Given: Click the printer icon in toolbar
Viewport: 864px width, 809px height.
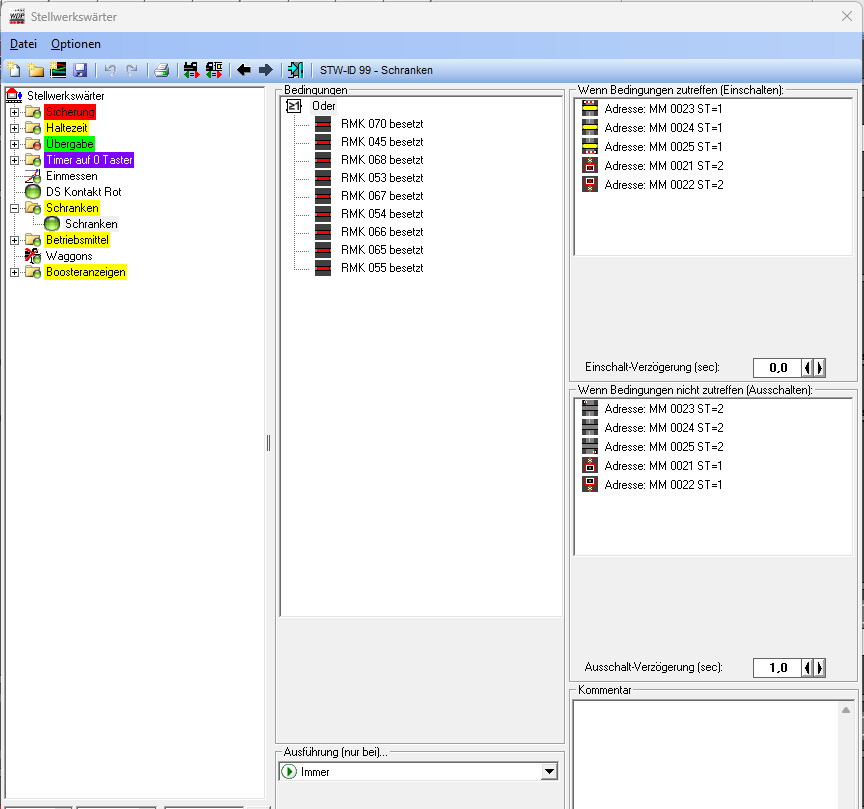Looking at the screenshot, I should click(x=161, y=70).
